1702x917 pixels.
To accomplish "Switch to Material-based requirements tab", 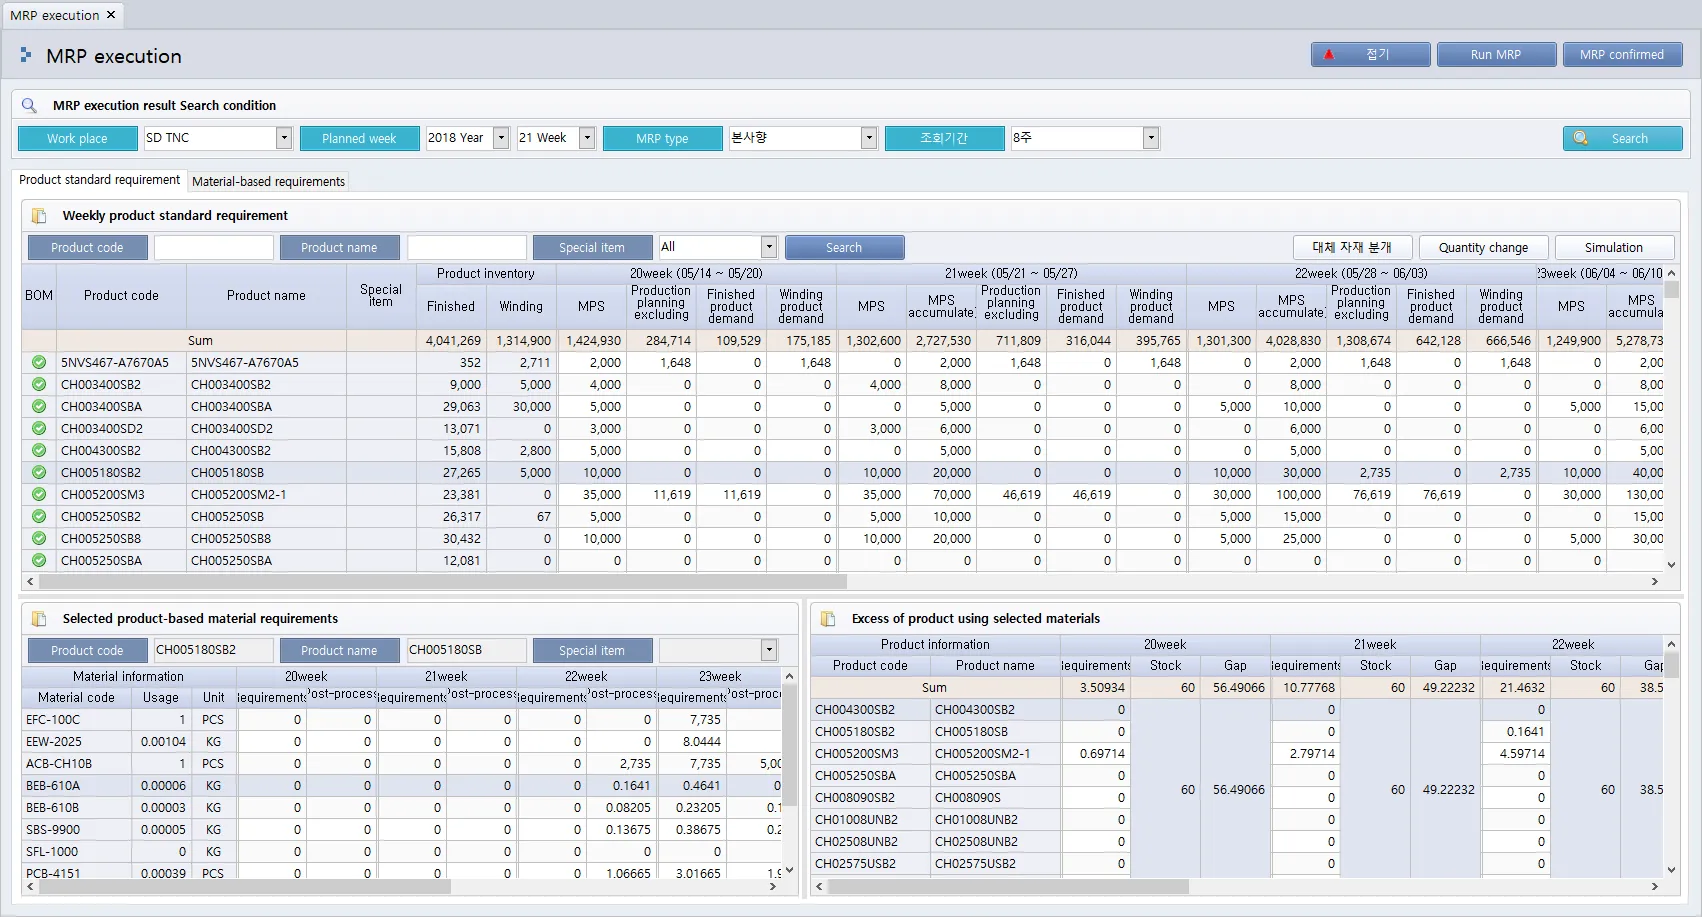I will point(268,181).
